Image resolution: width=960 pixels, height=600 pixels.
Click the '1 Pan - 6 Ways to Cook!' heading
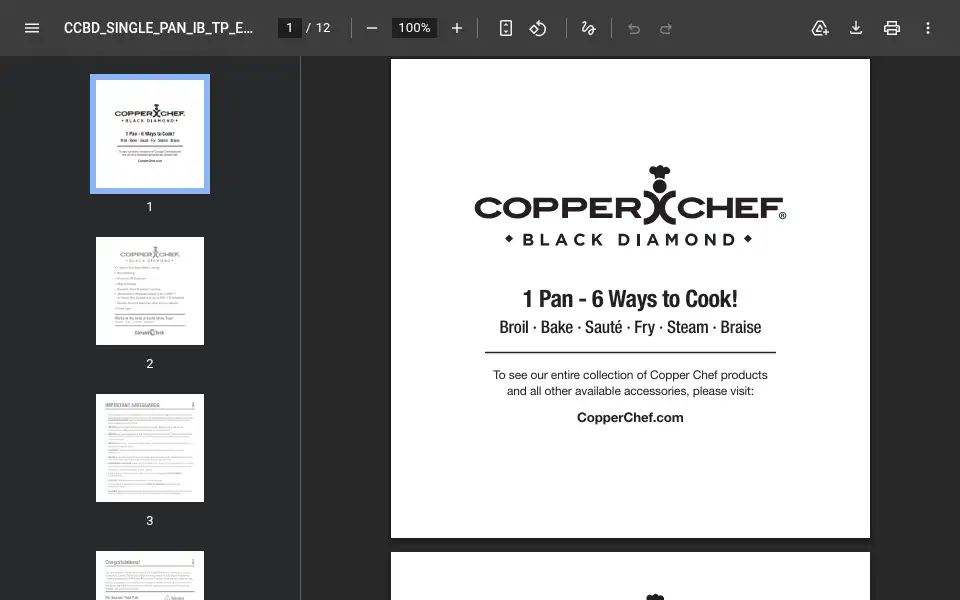(x=630, y=299)
